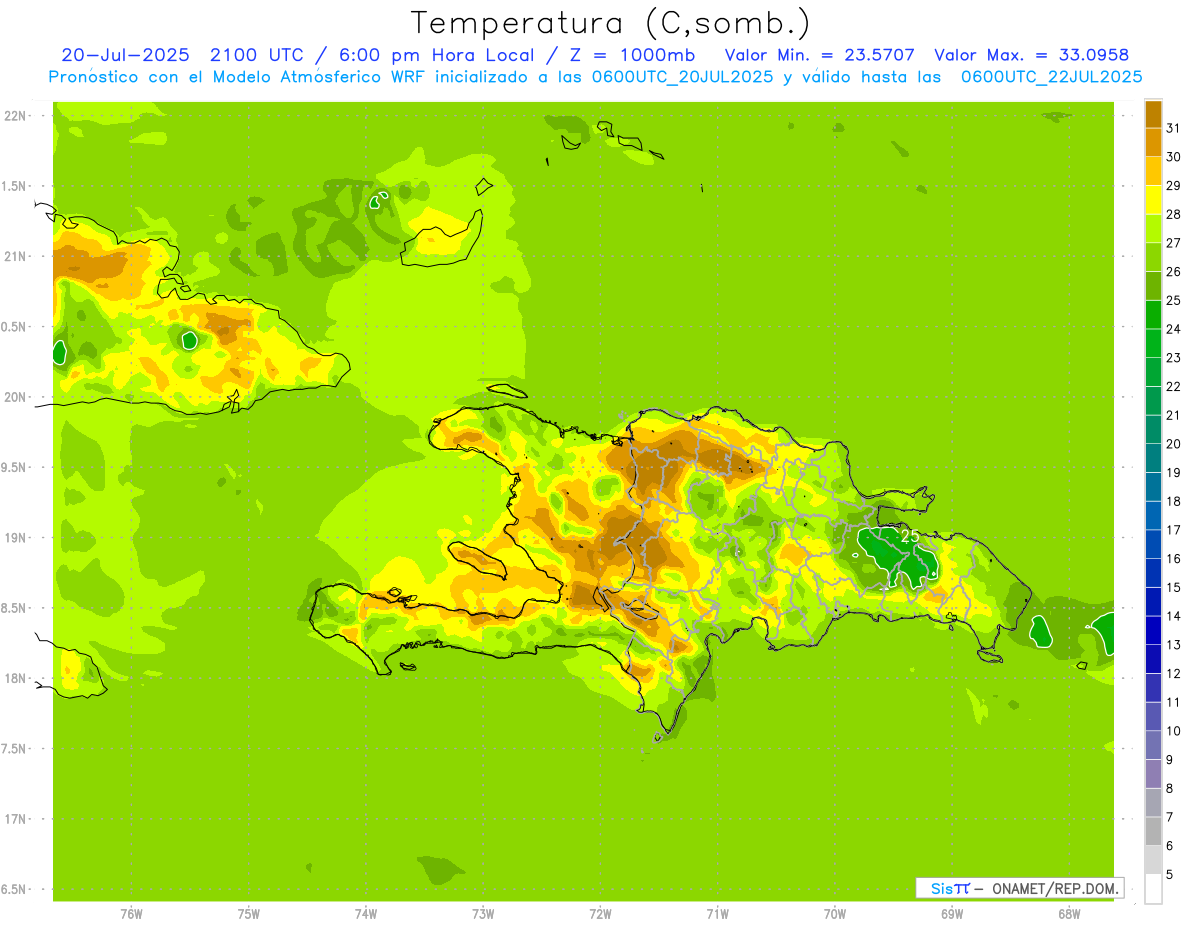Click the legend value '12'
The image size is (1200, 927).
point(1173,674)
